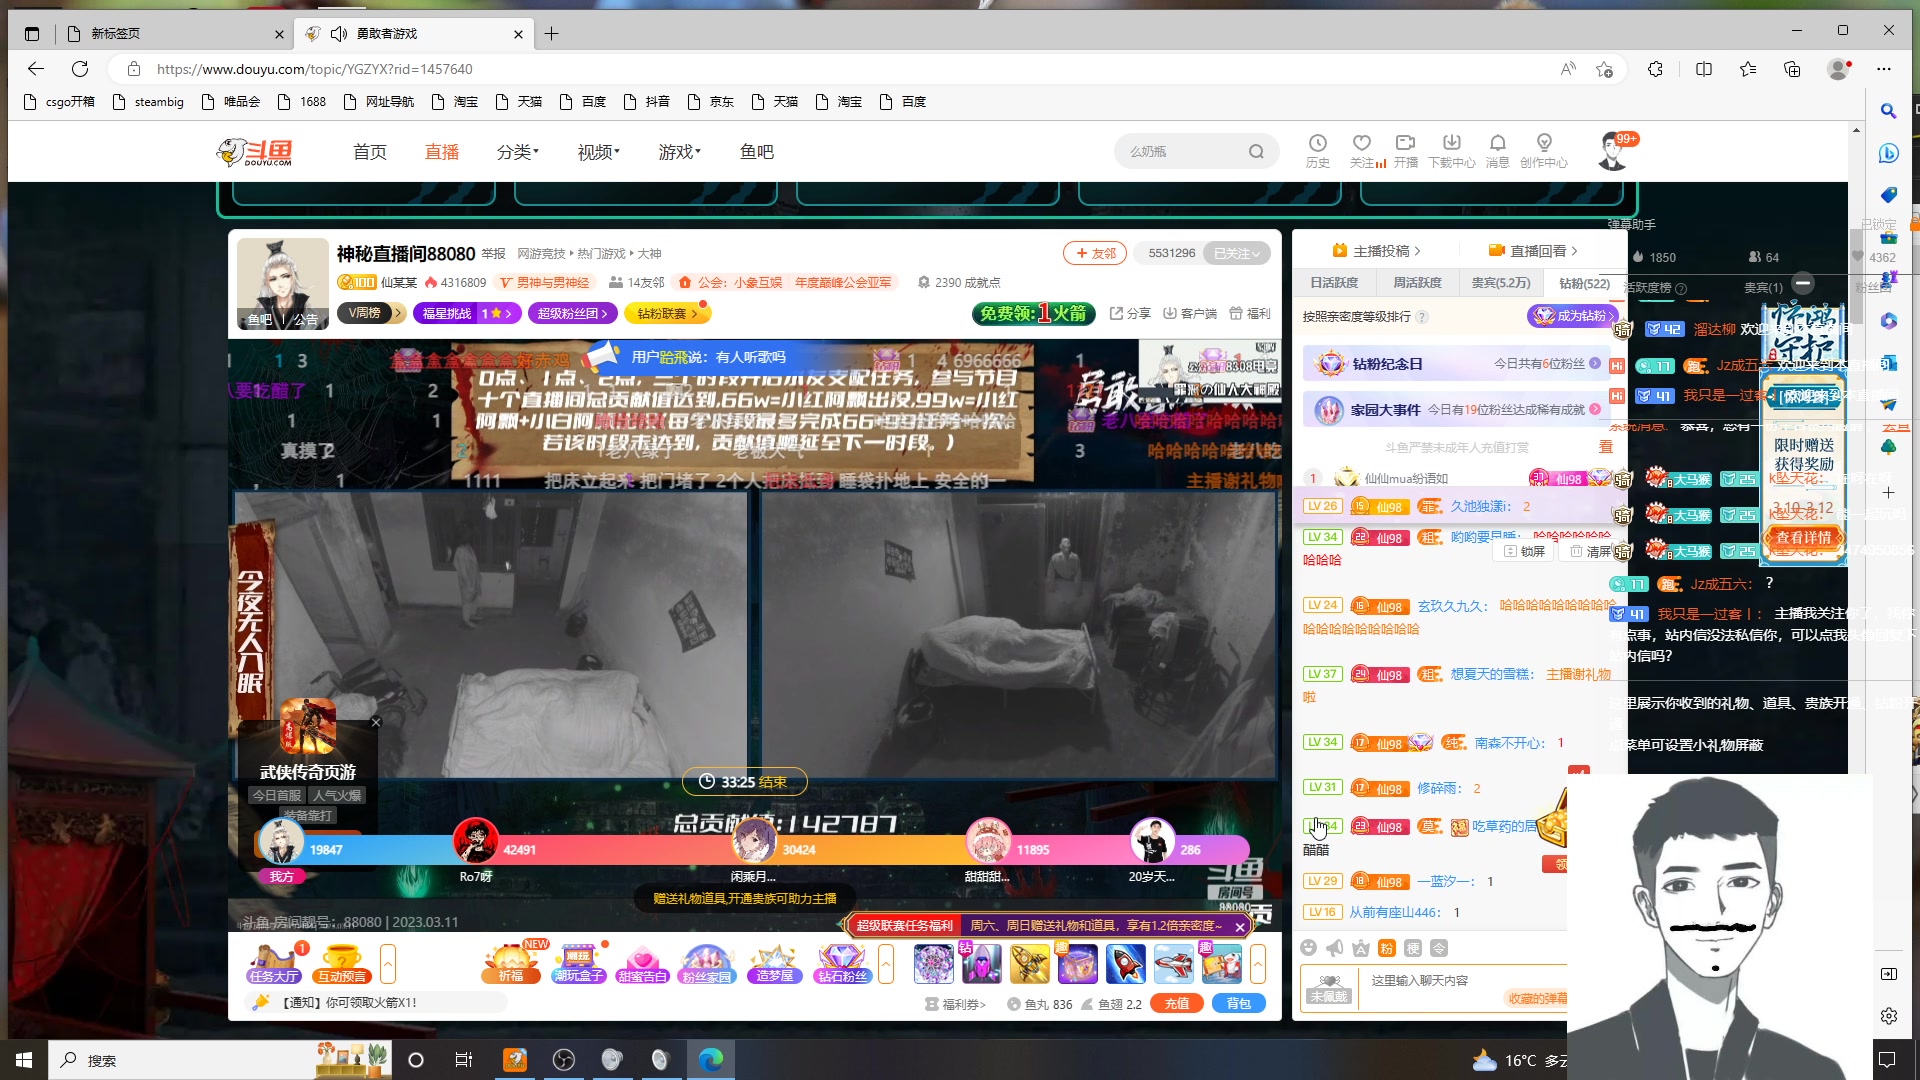Open the 直播回看 link
The width and height of the screenshot is (1920, 1080).
(1533, 251)
